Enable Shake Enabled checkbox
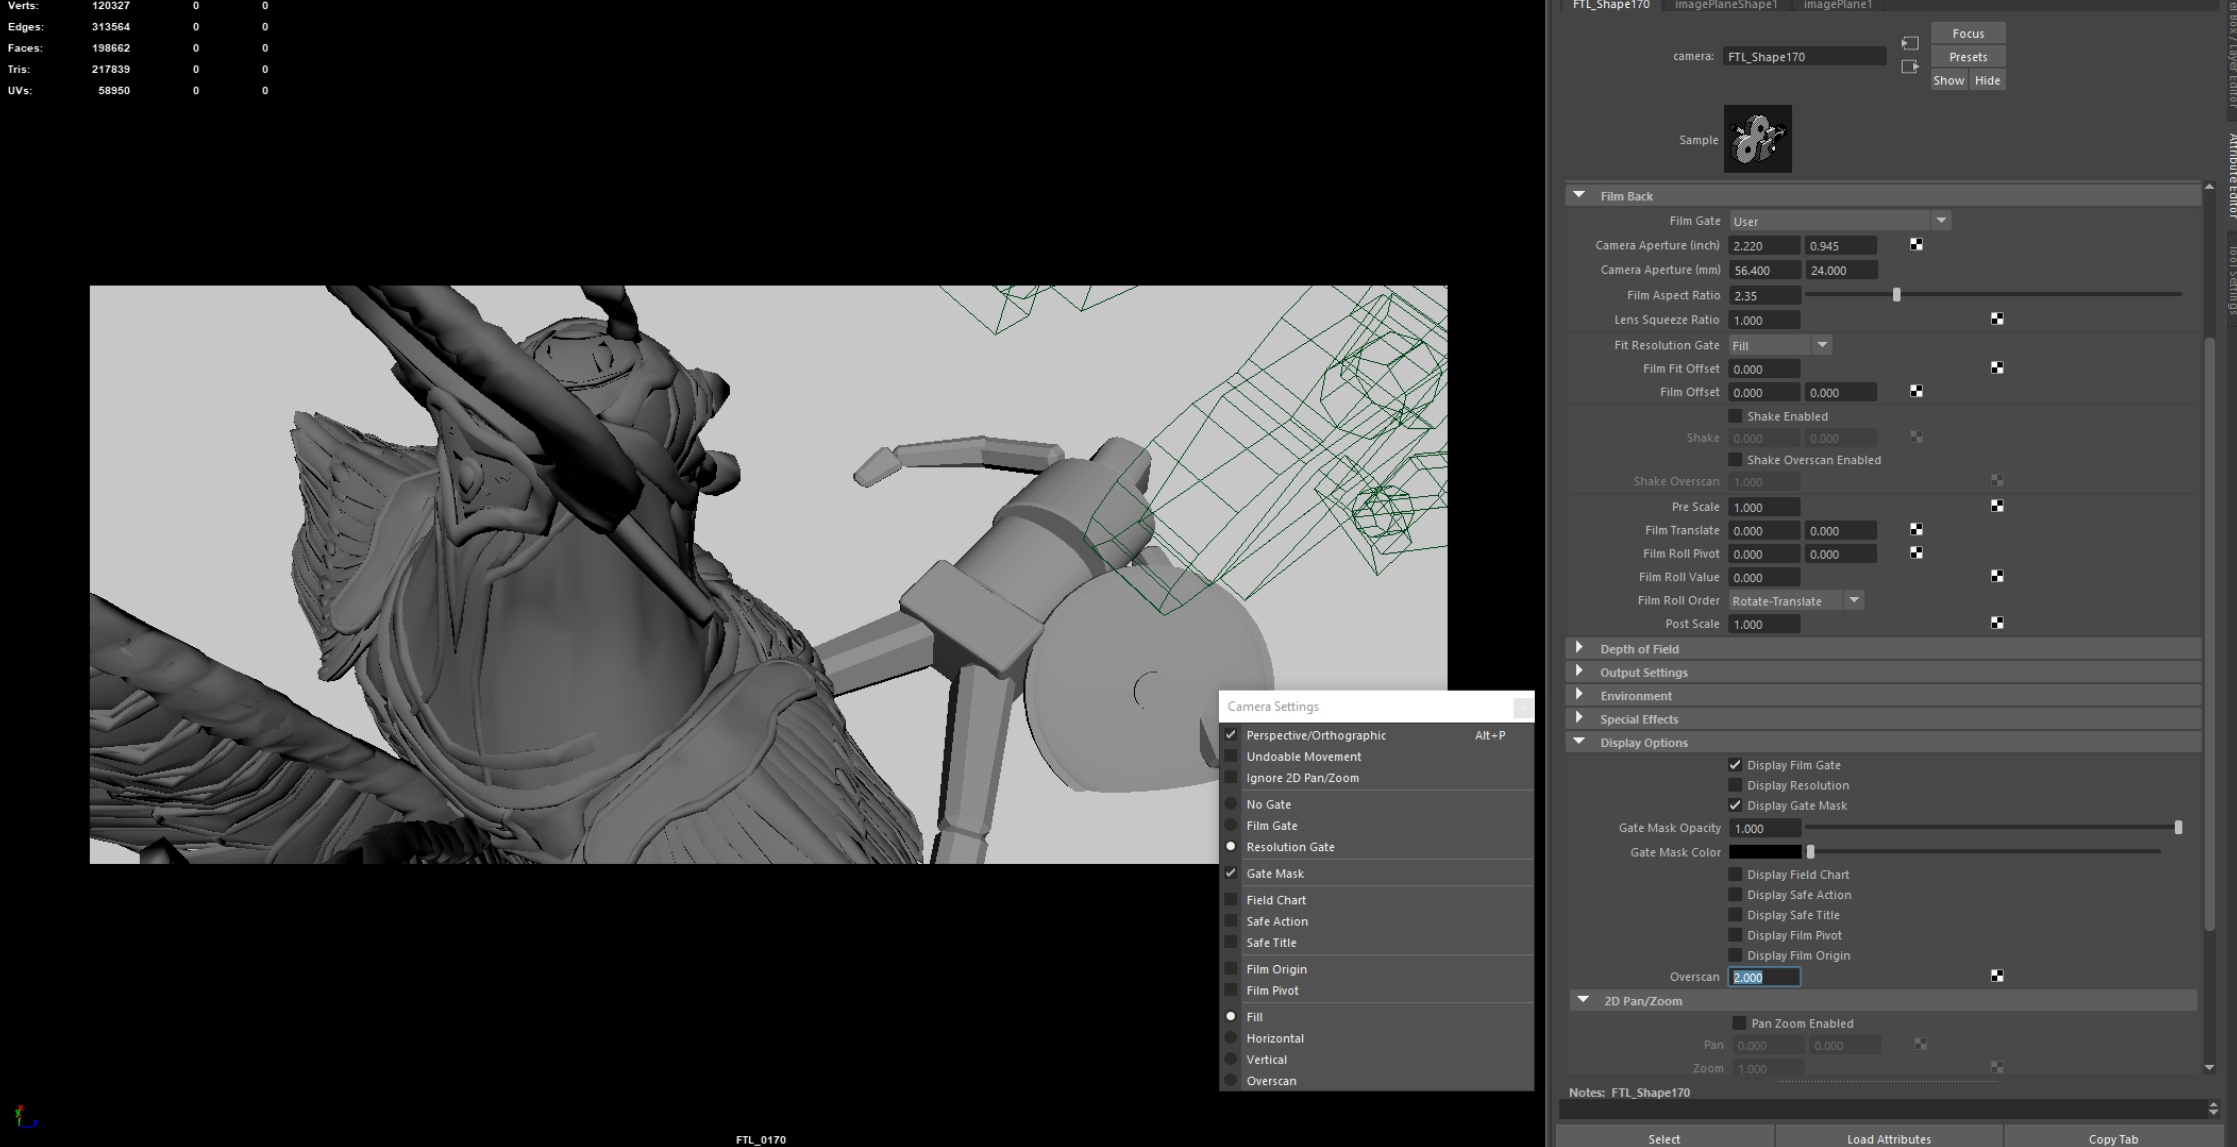The image size is (2237, 1147). [1735, 416]
